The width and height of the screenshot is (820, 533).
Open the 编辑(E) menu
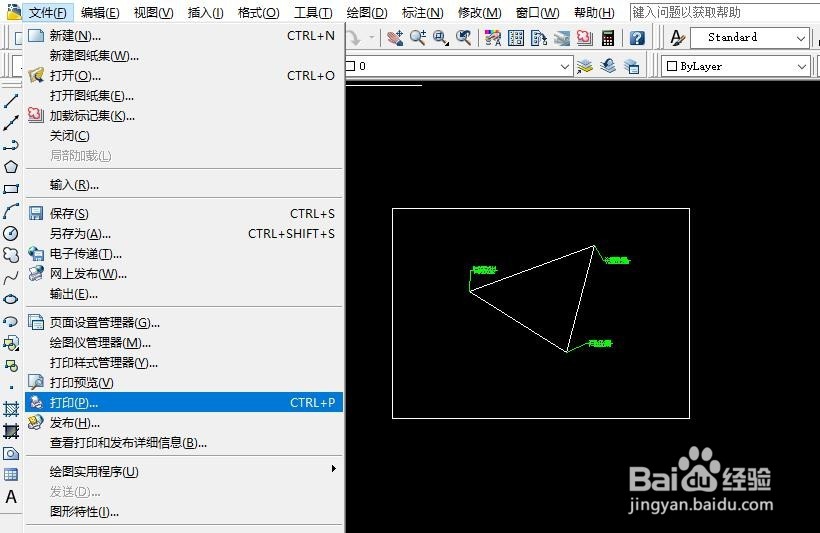coord(100,13)
